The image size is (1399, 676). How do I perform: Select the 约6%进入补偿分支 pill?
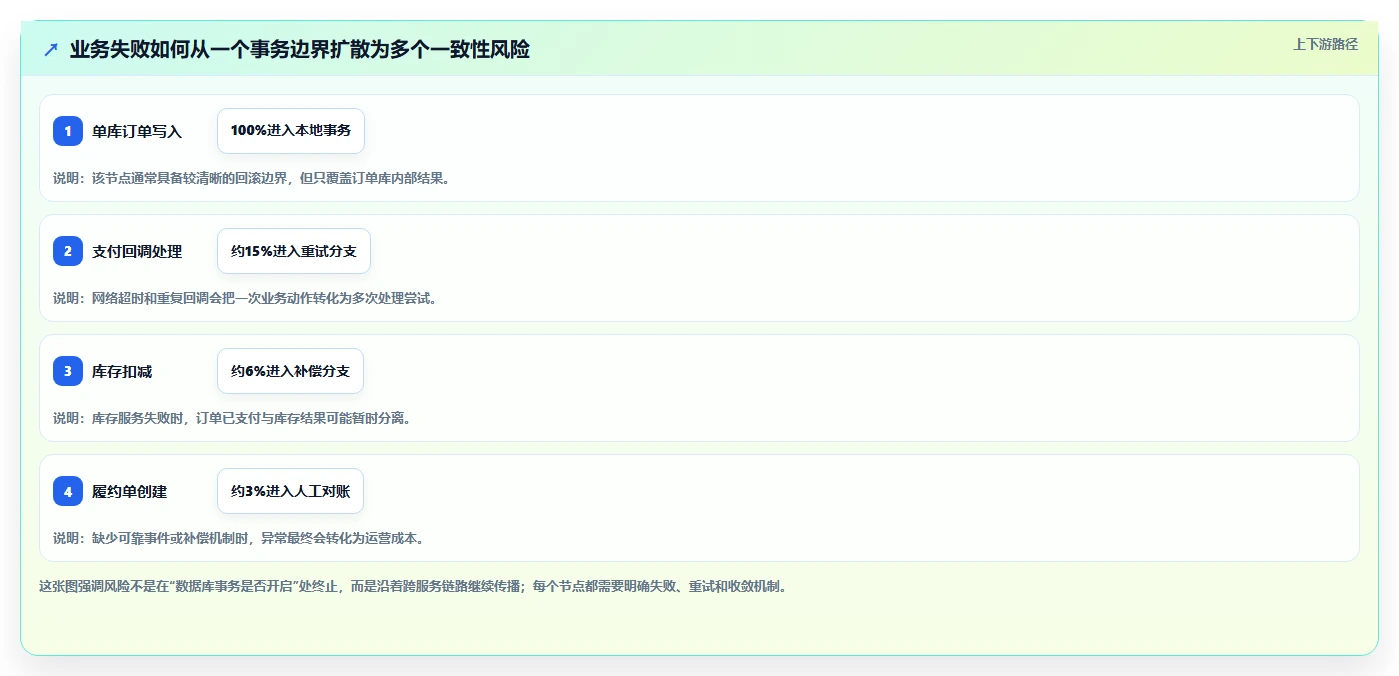click(x=290, y=371)
